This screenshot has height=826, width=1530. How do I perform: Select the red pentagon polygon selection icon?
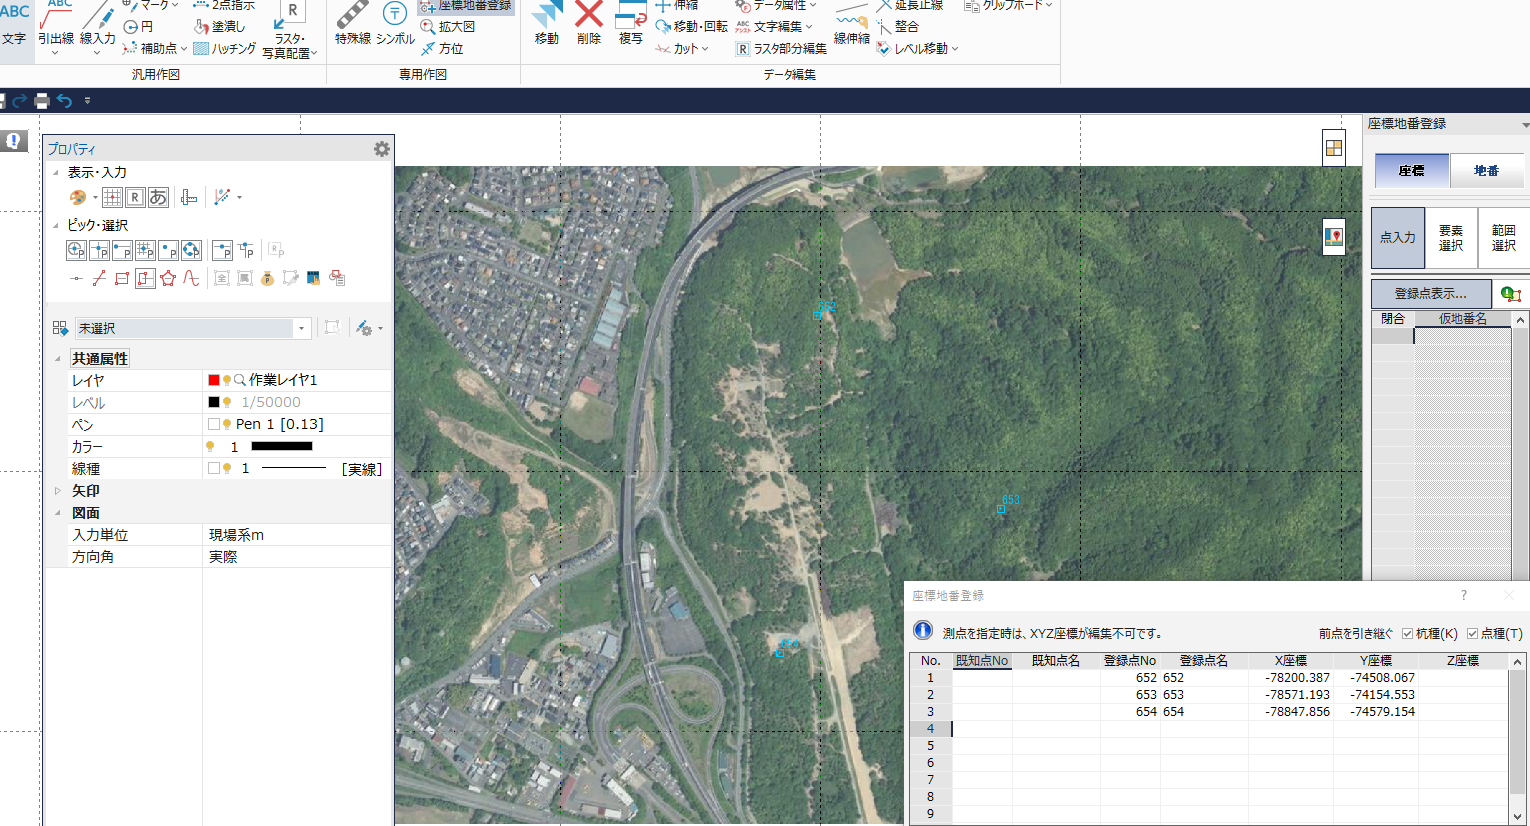168,278
